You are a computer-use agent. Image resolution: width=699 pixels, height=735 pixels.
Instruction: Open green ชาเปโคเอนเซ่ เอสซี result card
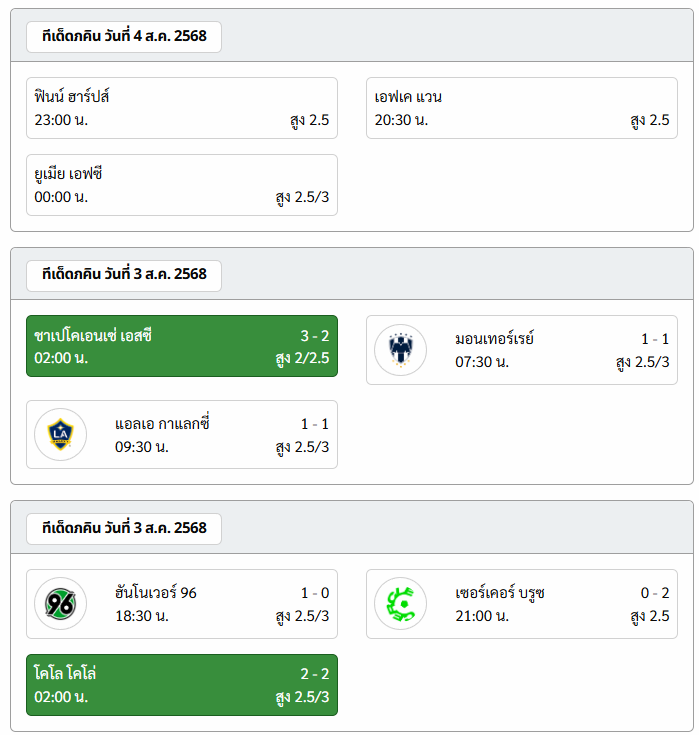pyautogui.click(x=182, y=346)
